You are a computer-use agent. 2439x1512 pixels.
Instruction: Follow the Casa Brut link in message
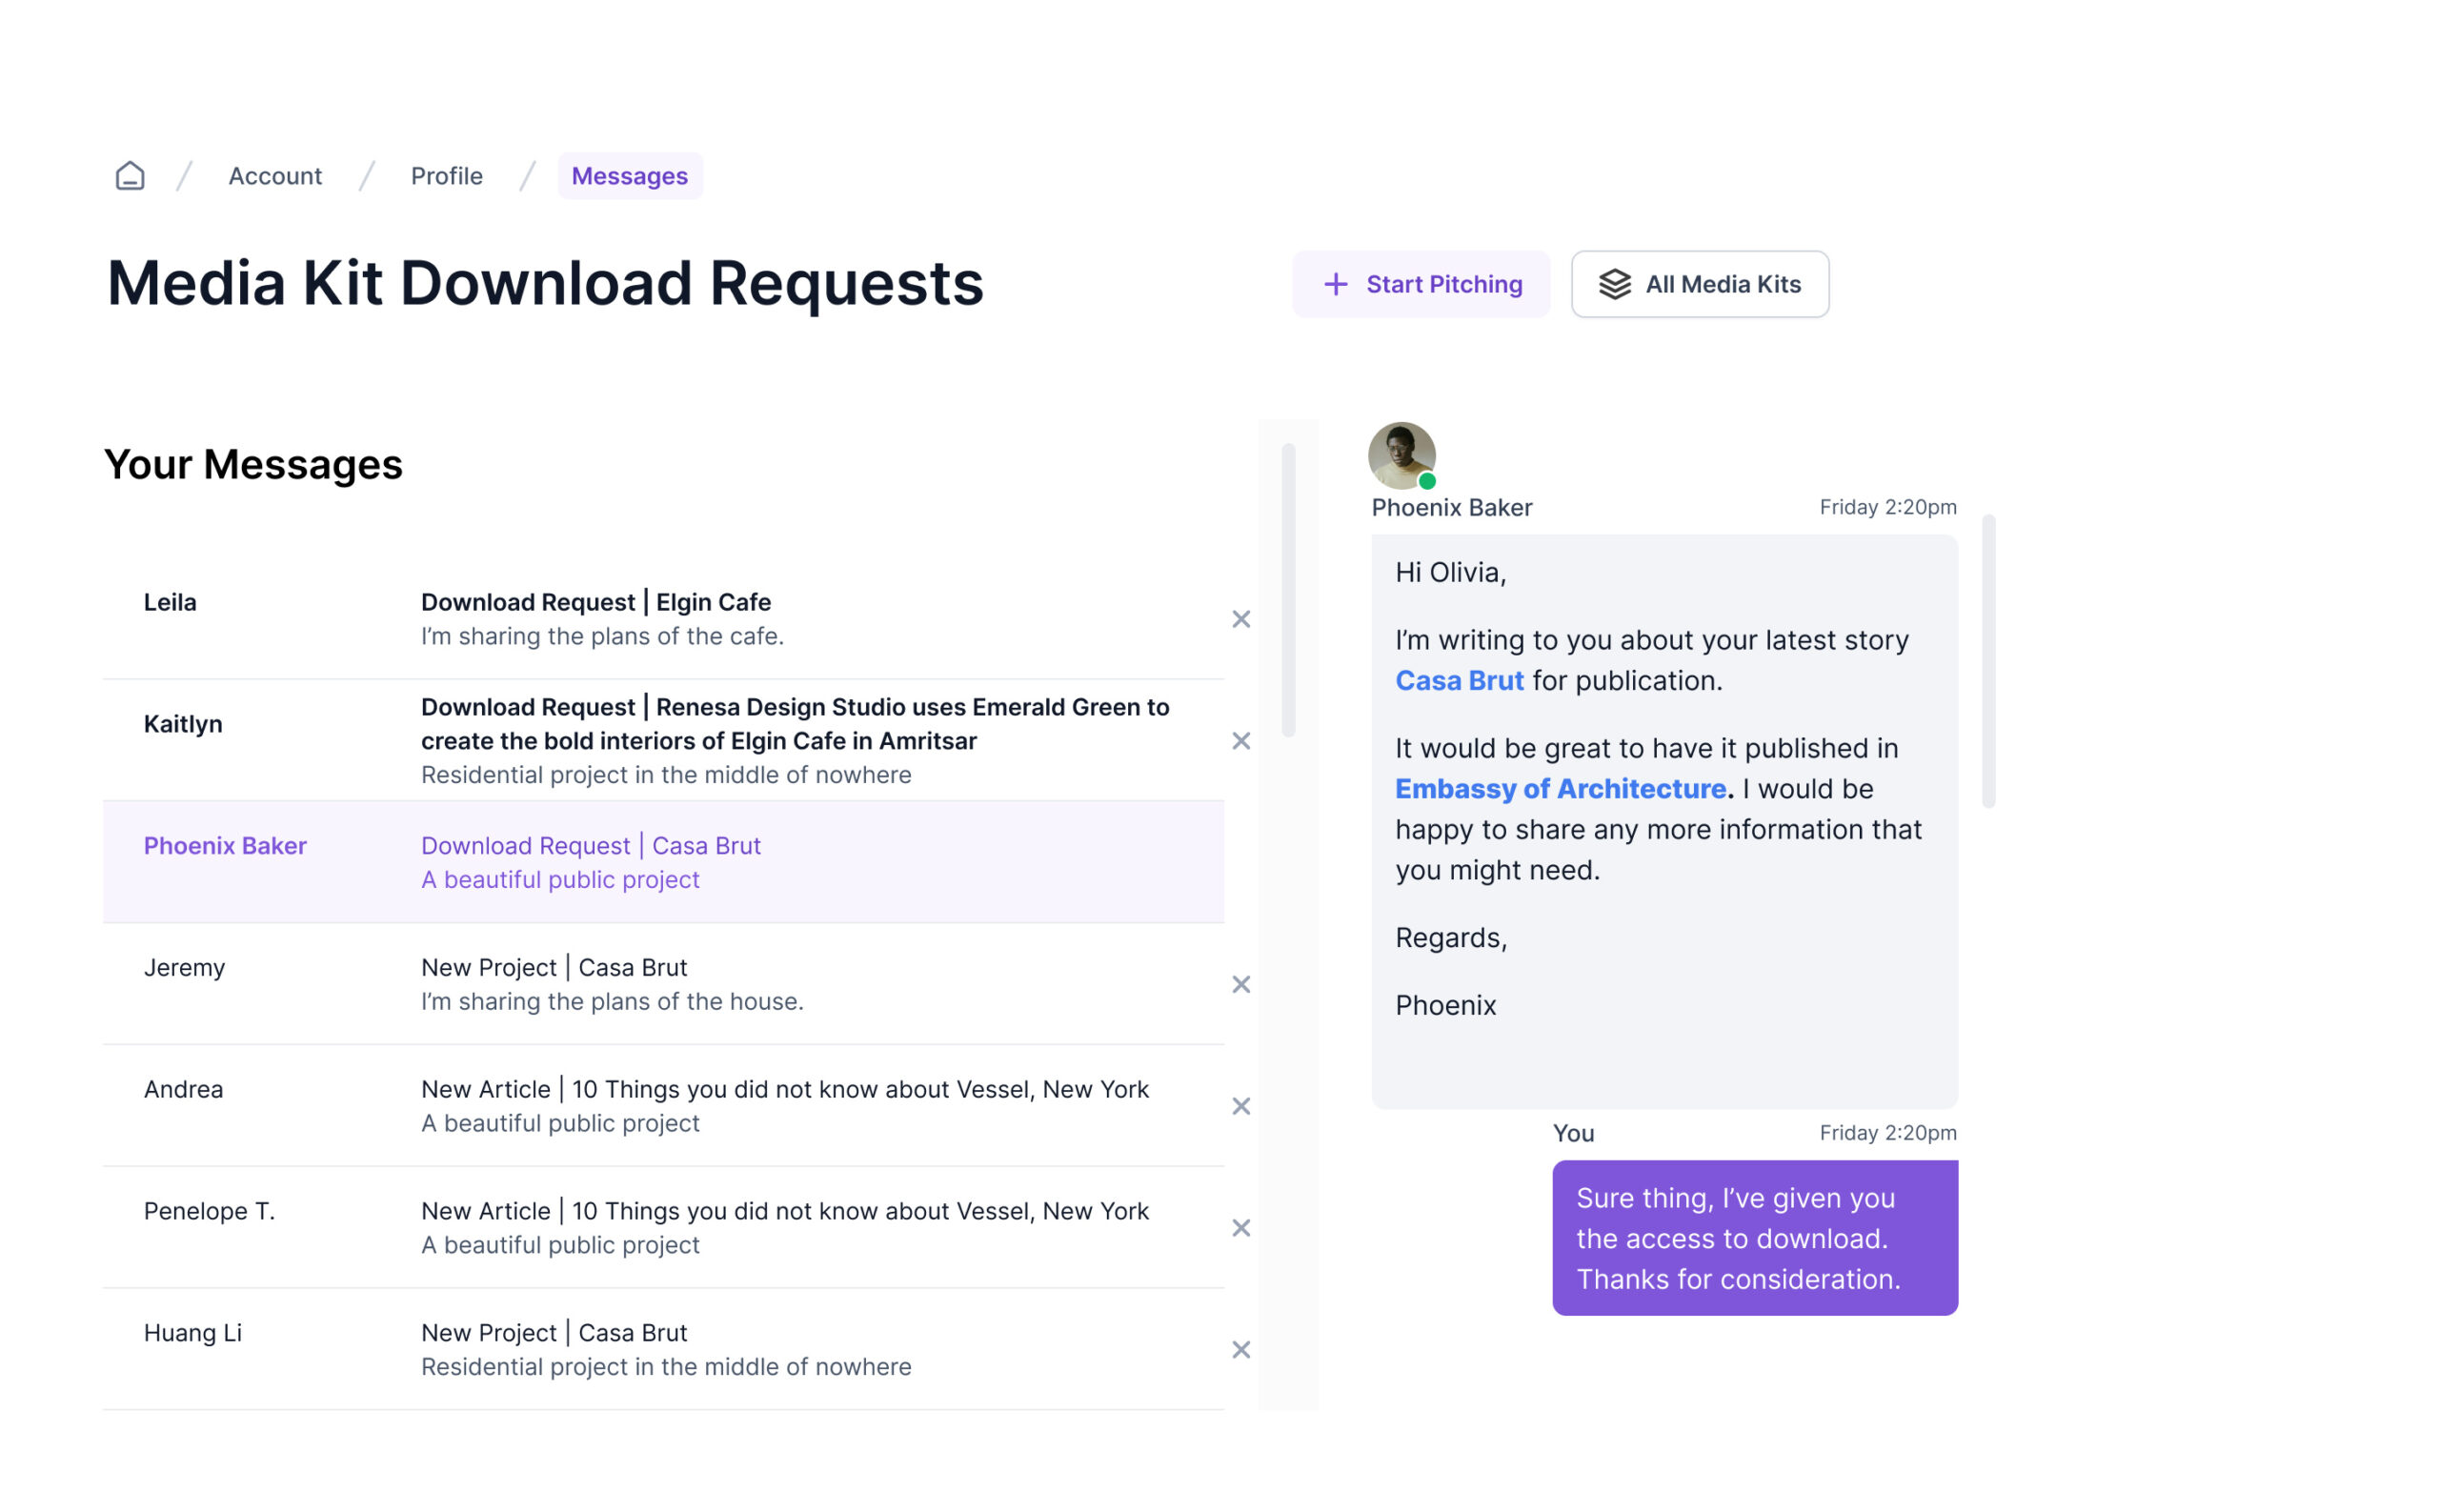pos(1458,681)
